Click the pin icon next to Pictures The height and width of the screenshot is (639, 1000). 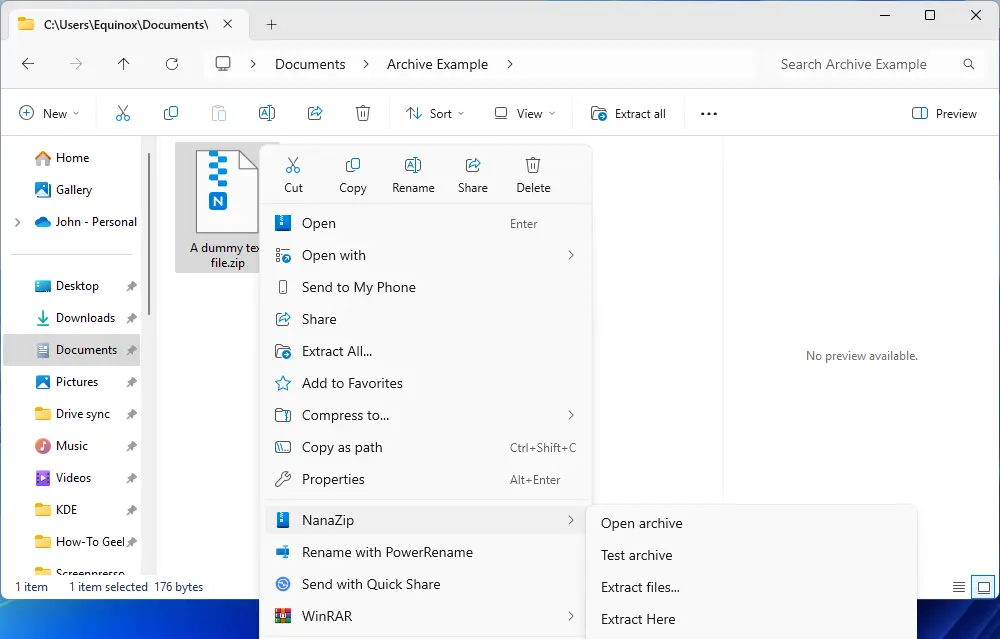click(x=131, y=382)
